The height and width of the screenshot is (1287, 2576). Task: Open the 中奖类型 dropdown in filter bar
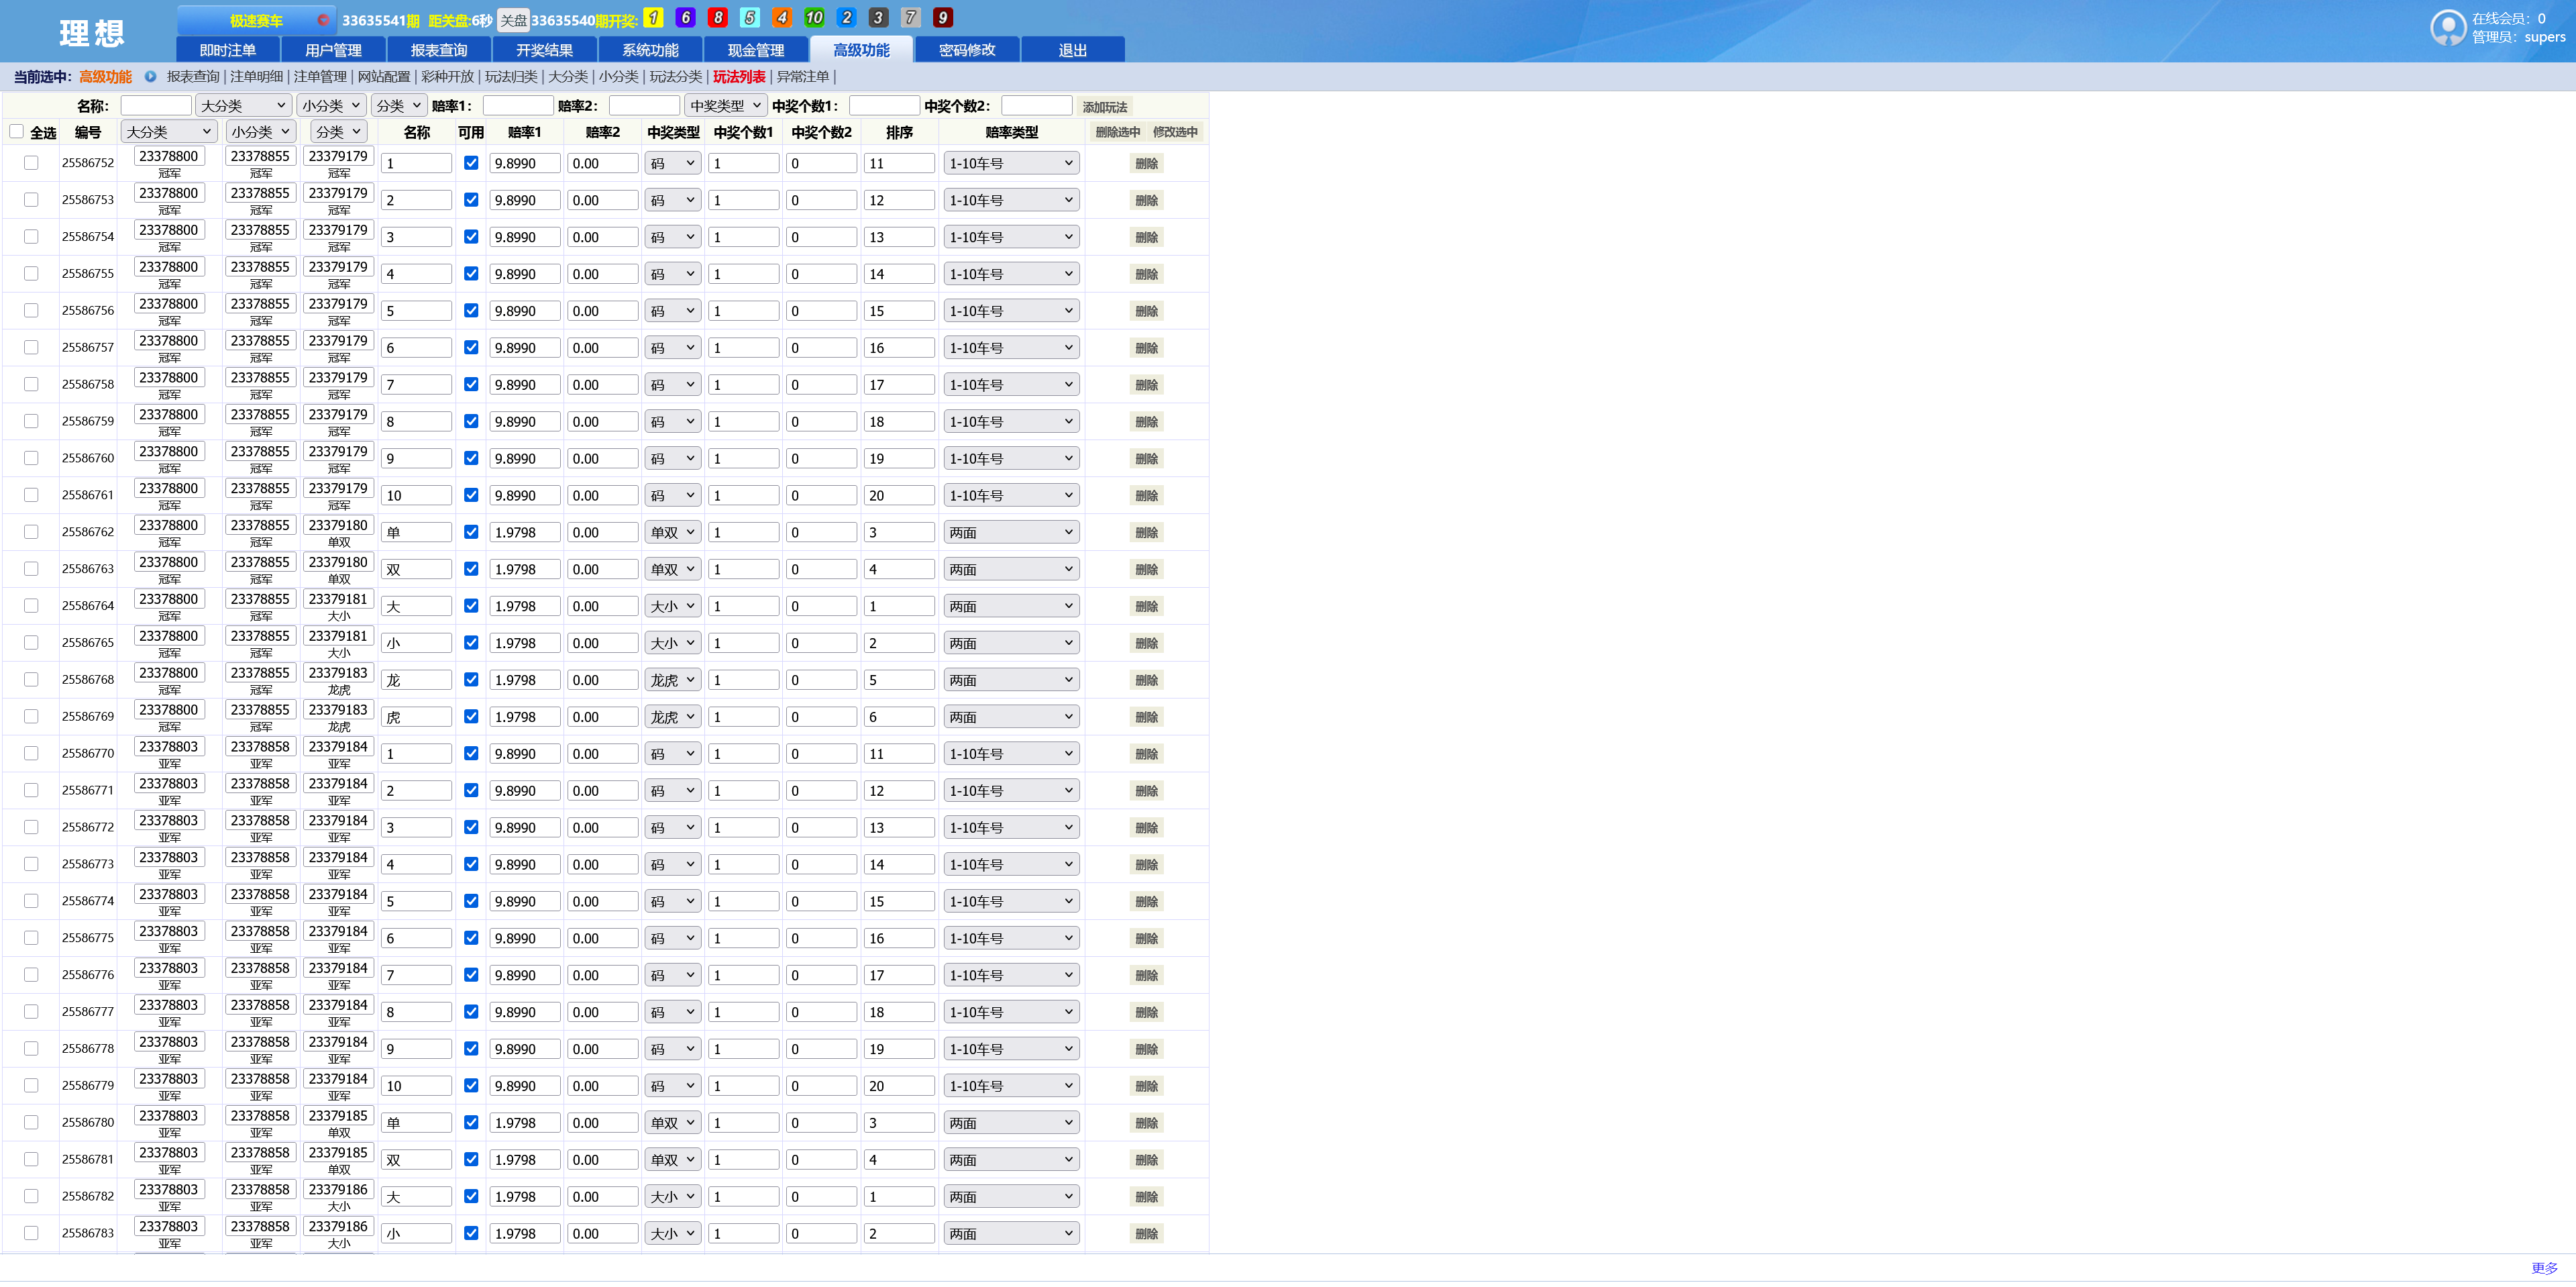725,106
